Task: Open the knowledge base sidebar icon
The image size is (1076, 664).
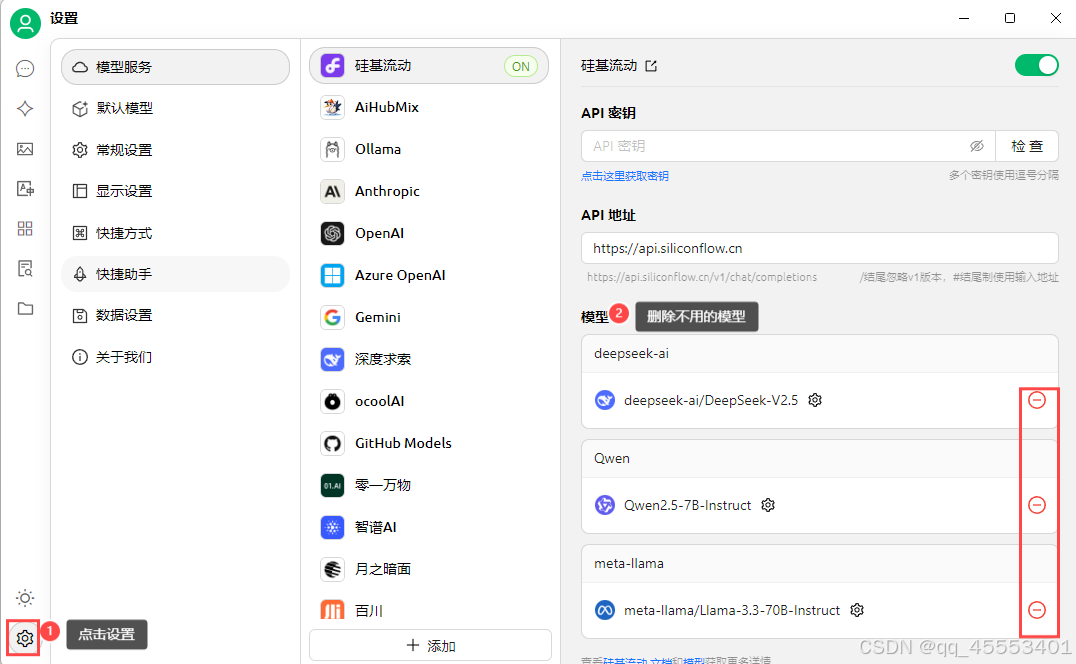Action: pos(25,268)
